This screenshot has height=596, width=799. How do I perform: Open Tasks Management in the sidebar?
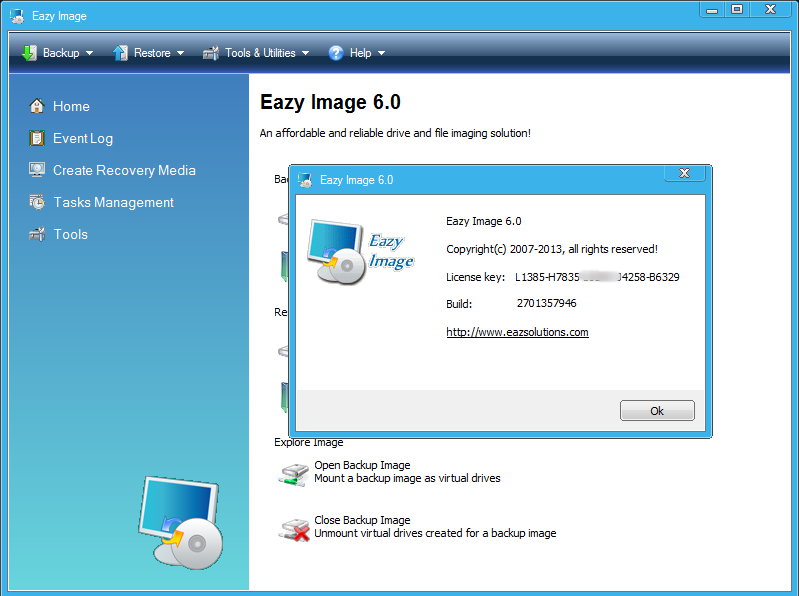[114, 202]
